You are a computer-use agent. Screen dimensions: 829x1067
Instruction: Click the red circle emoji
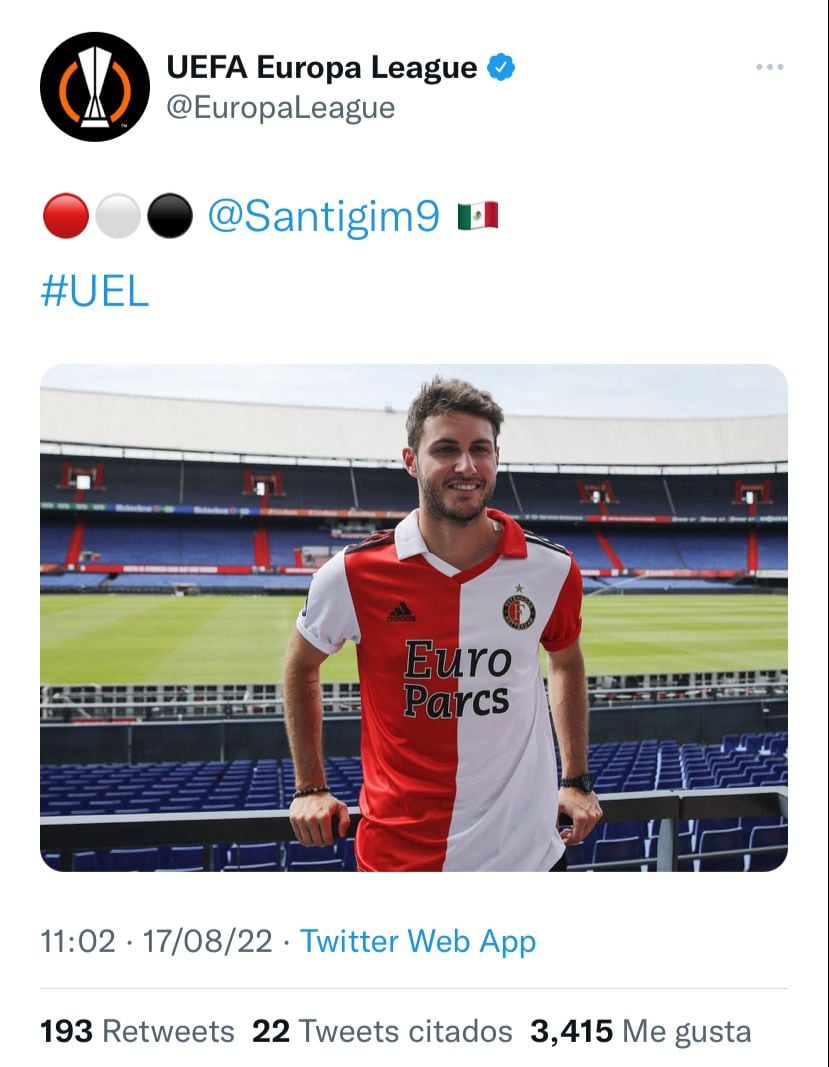[x=66, y=216]
